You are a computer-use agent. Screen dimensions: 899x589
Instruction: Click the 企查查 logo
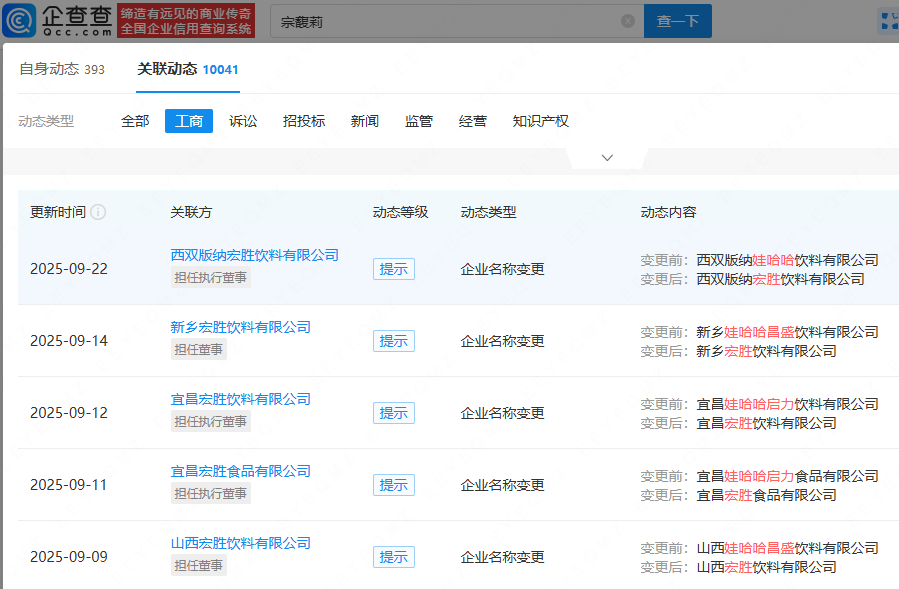[x=60, y=20]
